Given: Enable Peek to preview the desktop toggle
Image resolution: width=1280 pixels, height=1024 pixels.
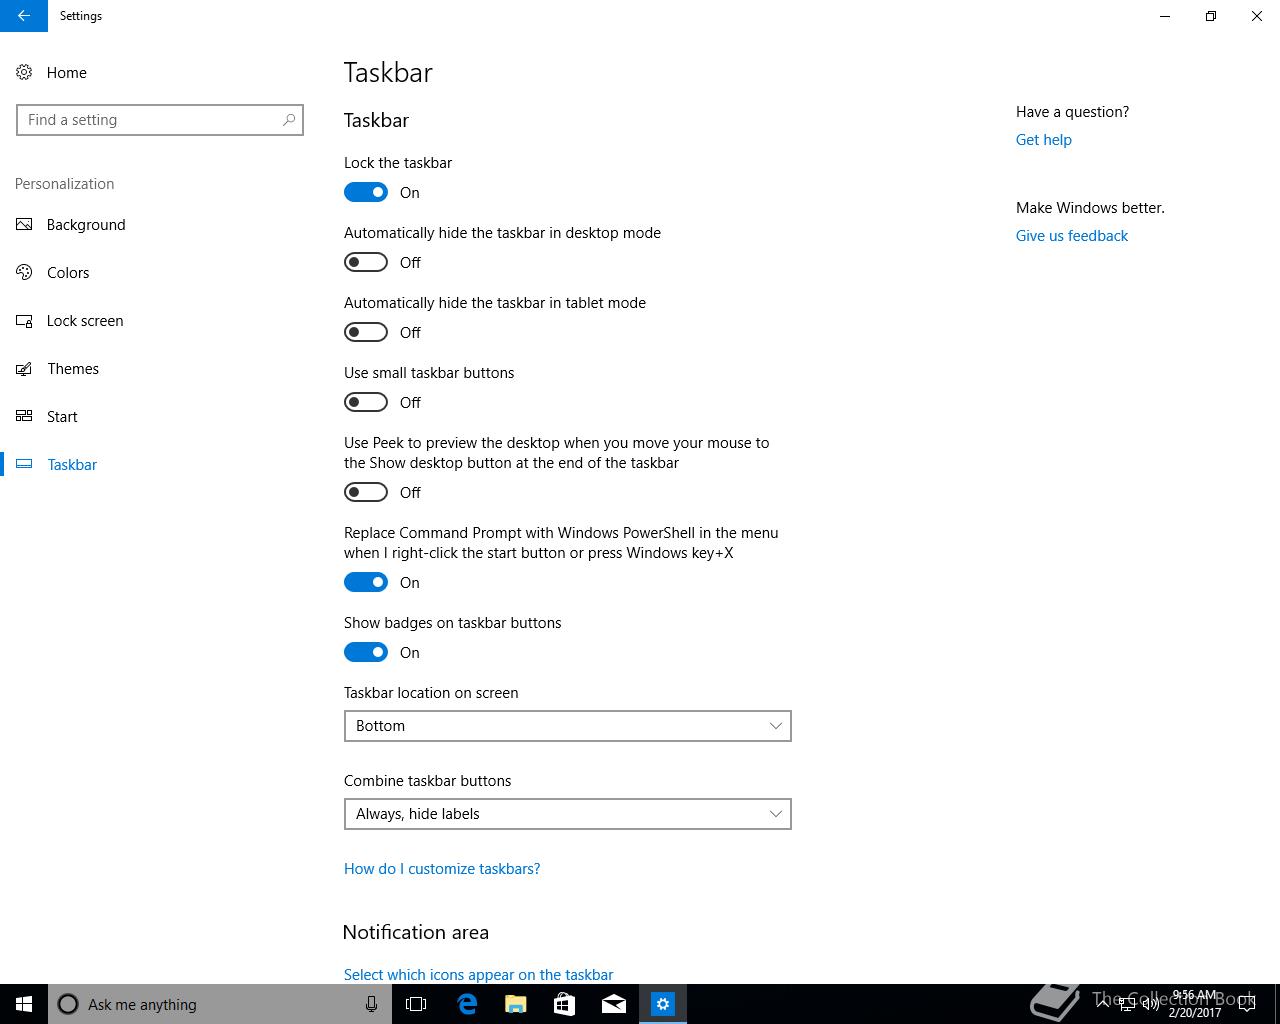Looking at the screenshot, I should click(366, 492).
